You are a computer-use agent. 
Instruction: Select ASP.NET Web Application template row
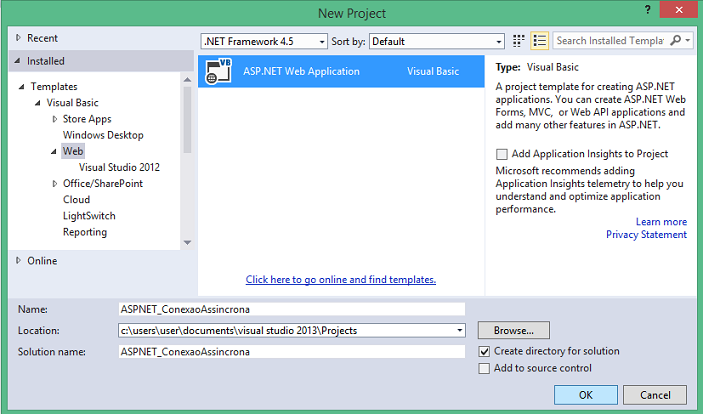coord(341,71)
